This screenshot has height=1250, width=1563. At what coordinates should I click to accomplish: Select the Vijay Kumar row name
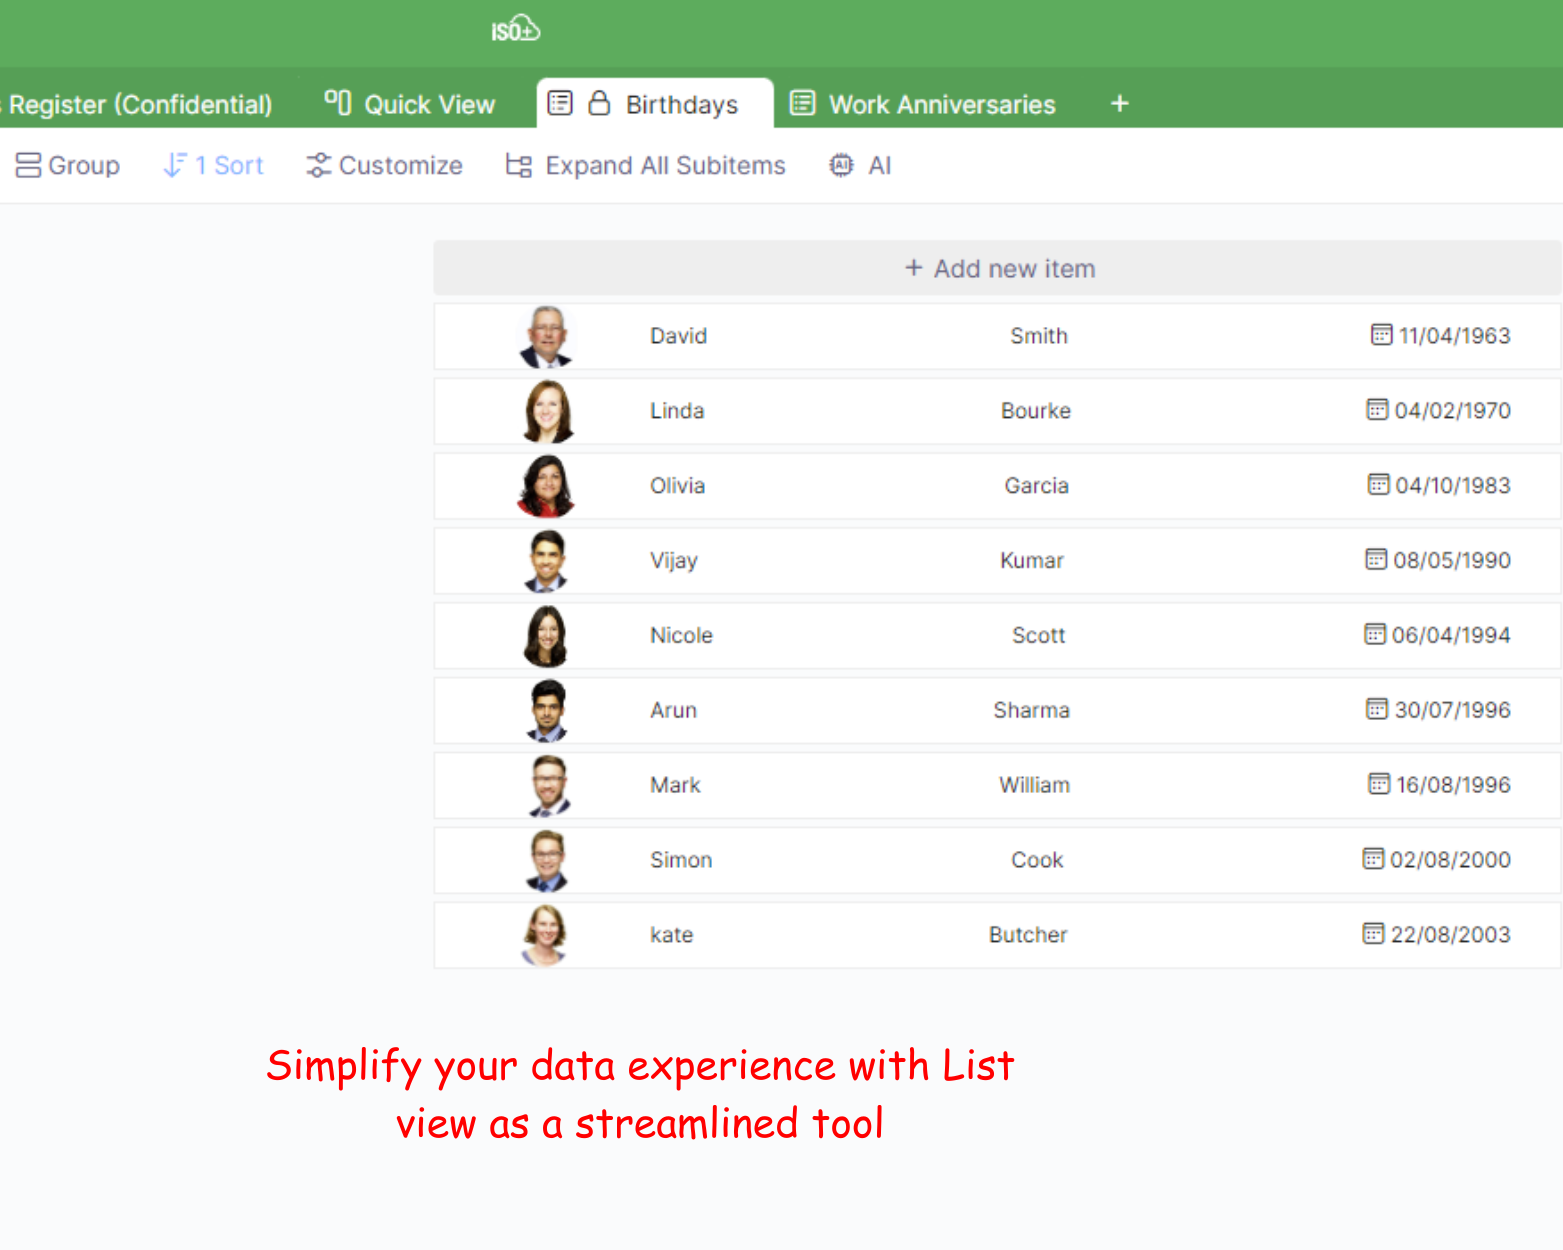(673, 561)
